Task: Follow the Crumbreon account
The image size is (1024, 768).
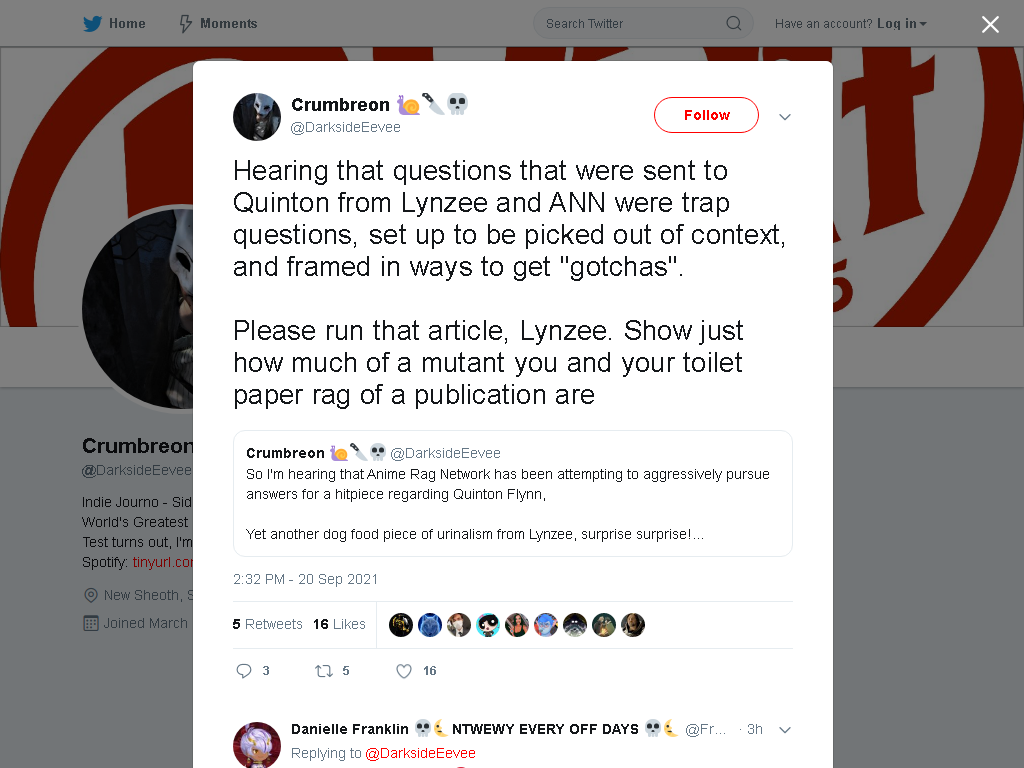Action: click(x=706, y=115)
